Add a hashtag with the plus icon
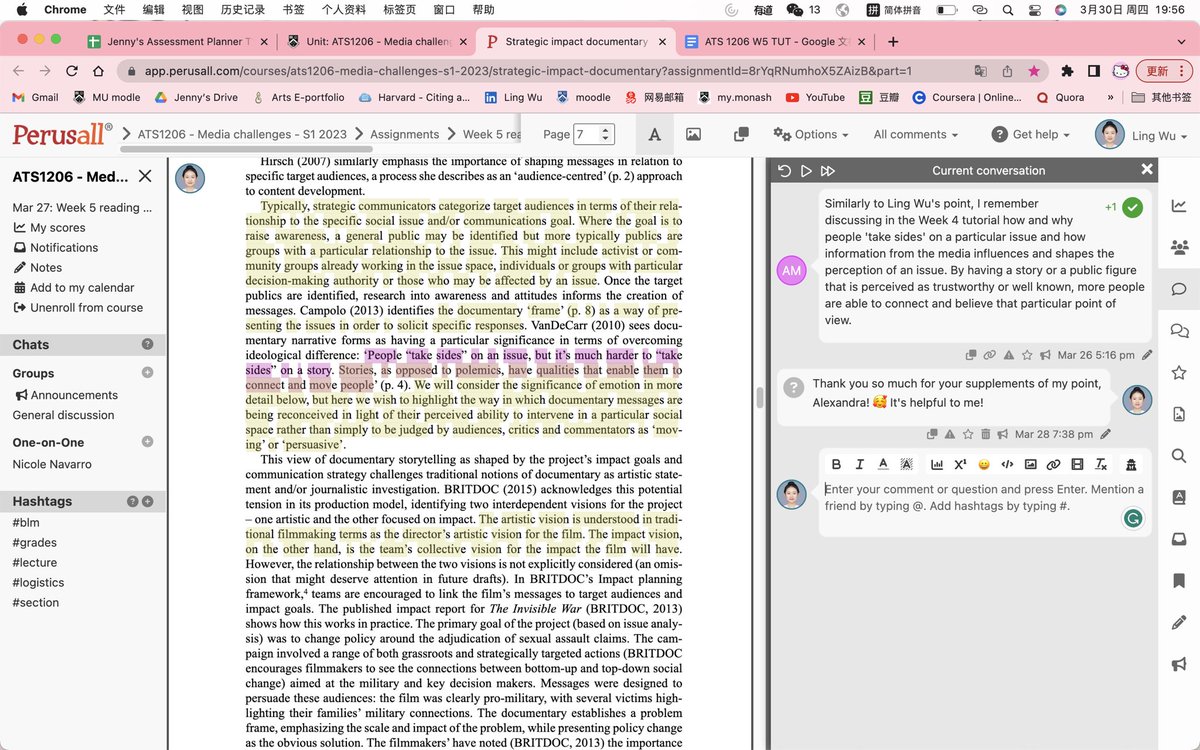This screenshot has height=750, width=1200. click(x=147, y=501)
